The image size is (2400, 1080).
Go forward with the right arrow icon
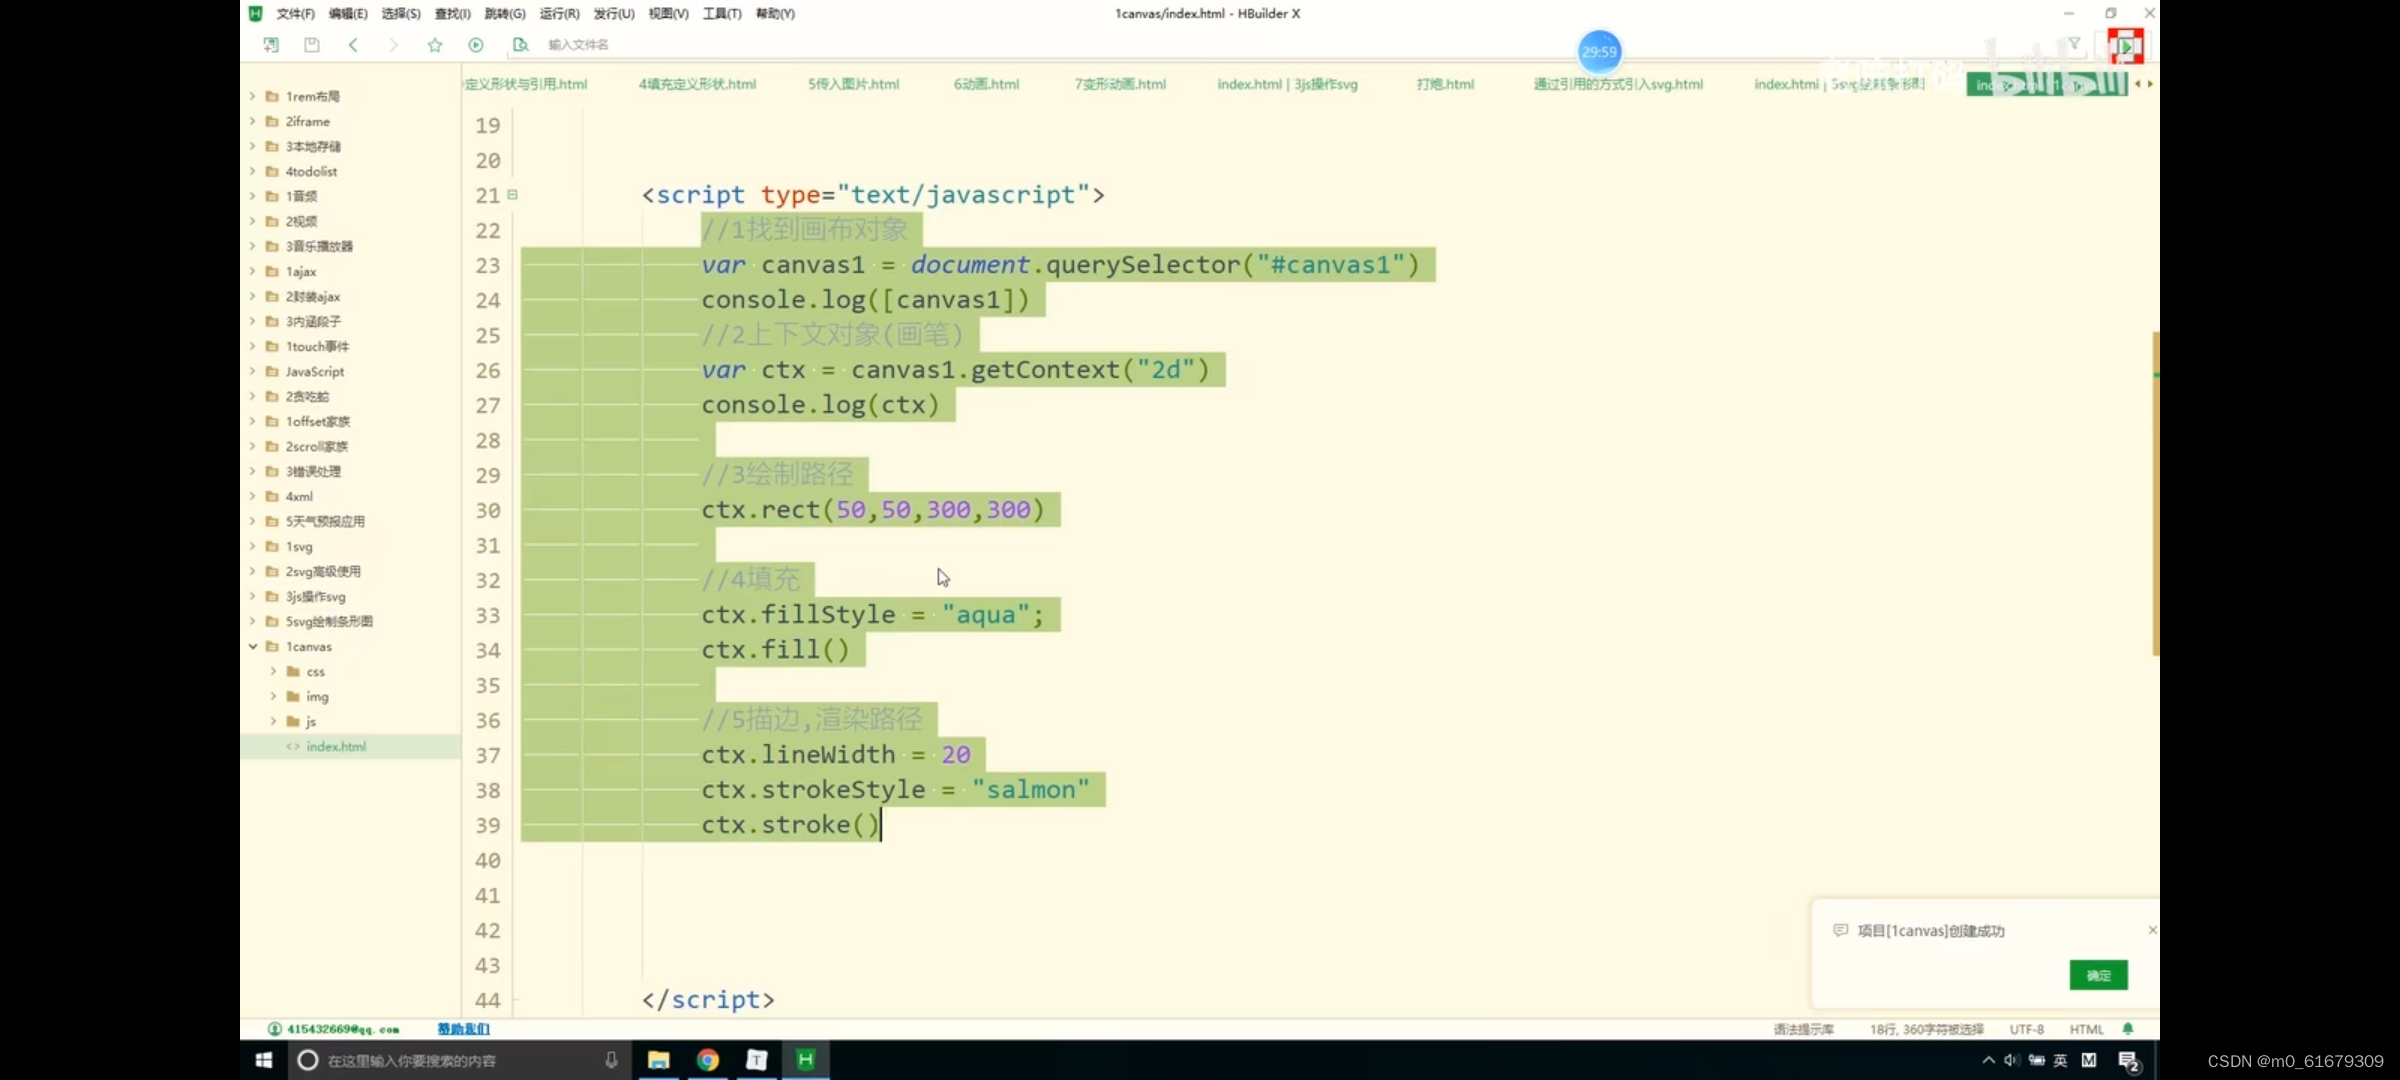394,45
